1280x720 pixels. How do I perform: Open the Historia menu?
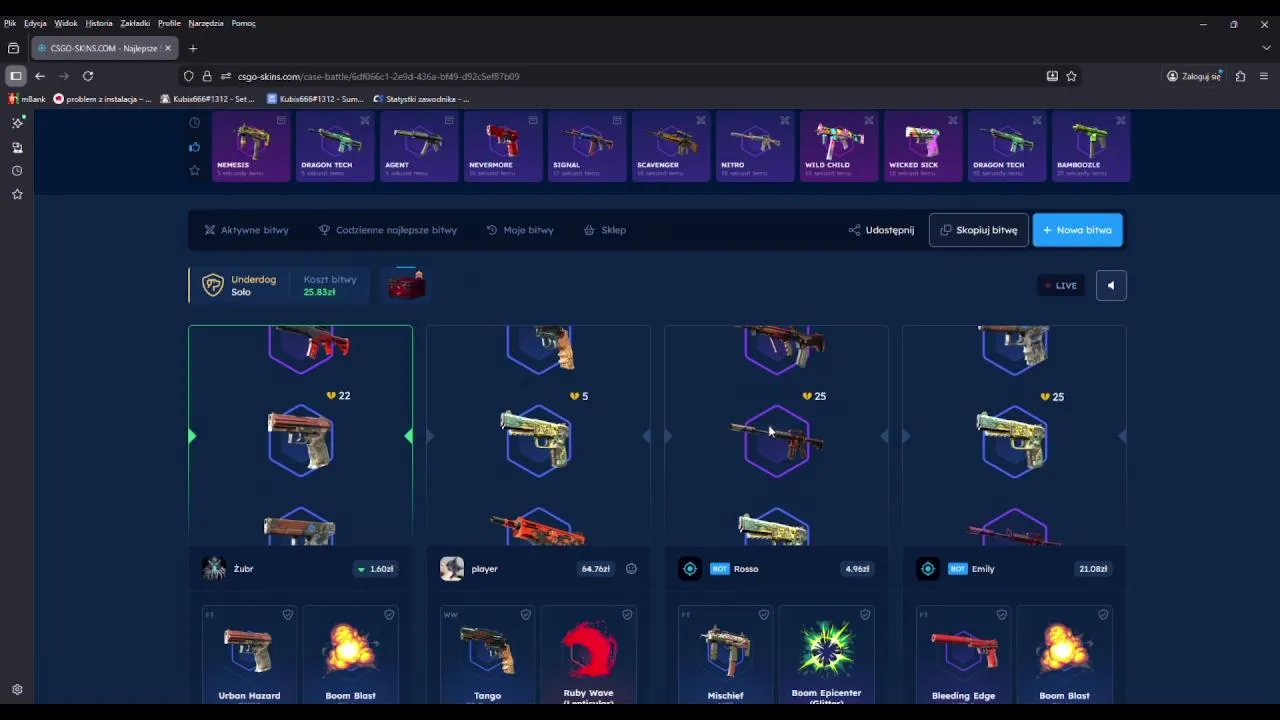99,23
